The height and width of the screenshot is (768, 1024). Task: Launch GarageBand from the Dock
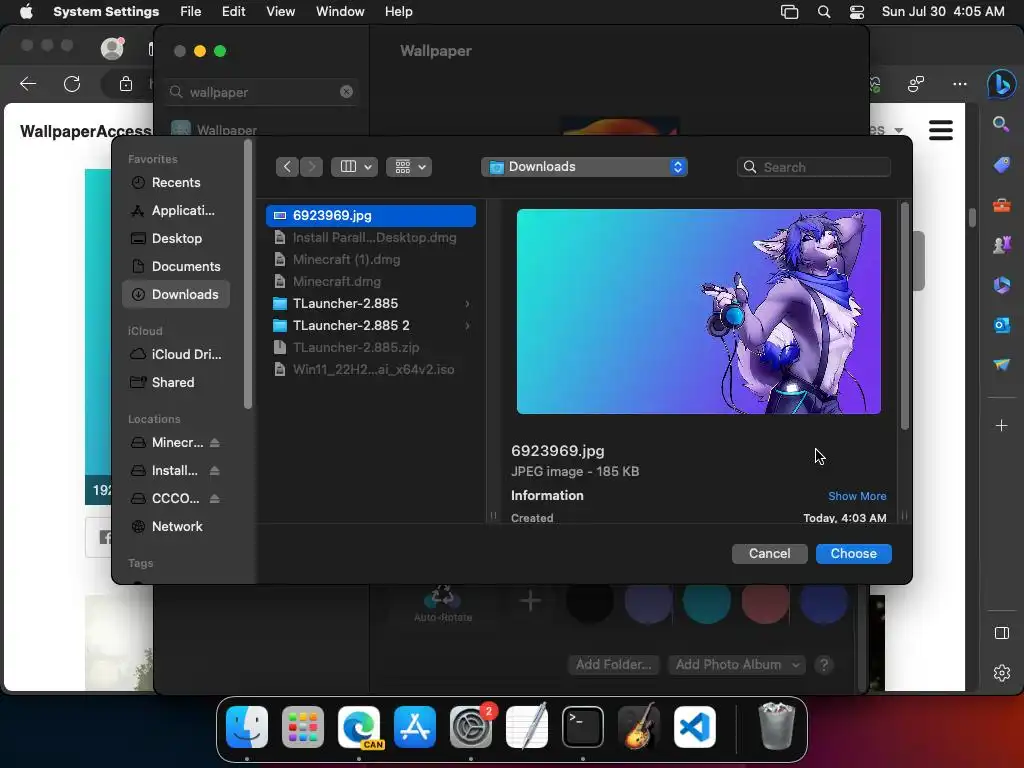(x=639, y=726)
